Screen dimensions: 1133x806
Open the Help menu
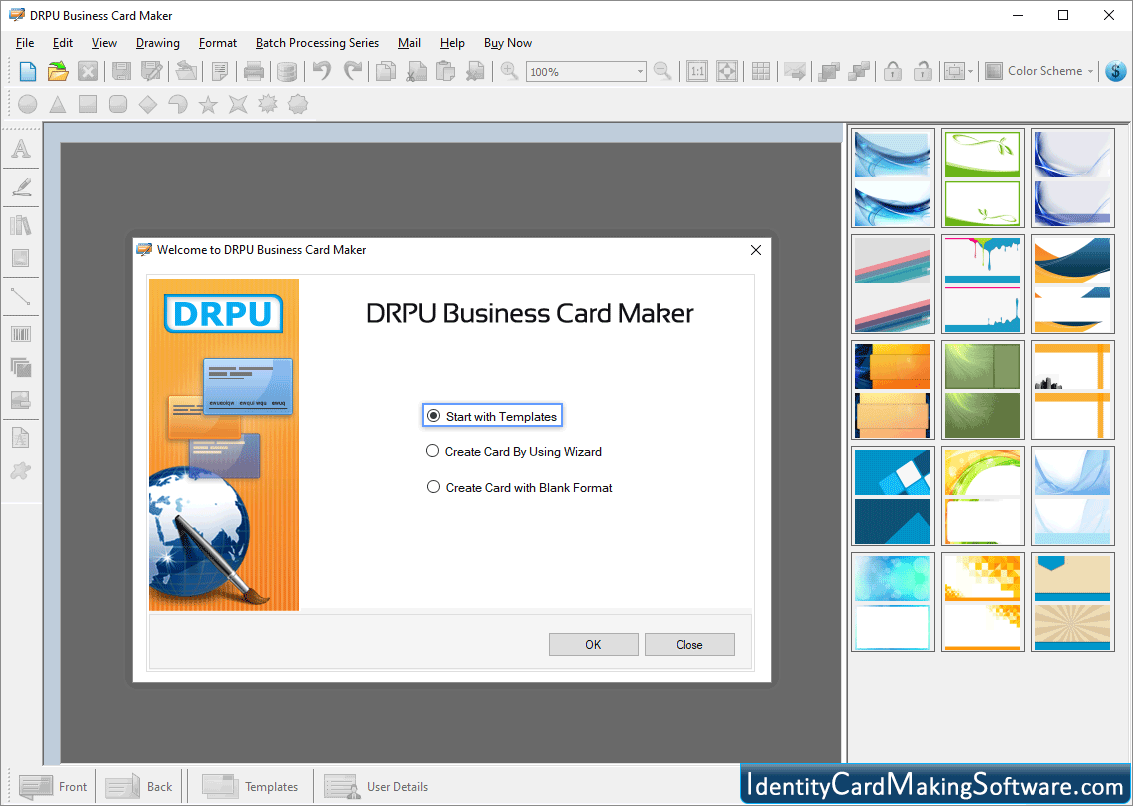tap(452, 43)
